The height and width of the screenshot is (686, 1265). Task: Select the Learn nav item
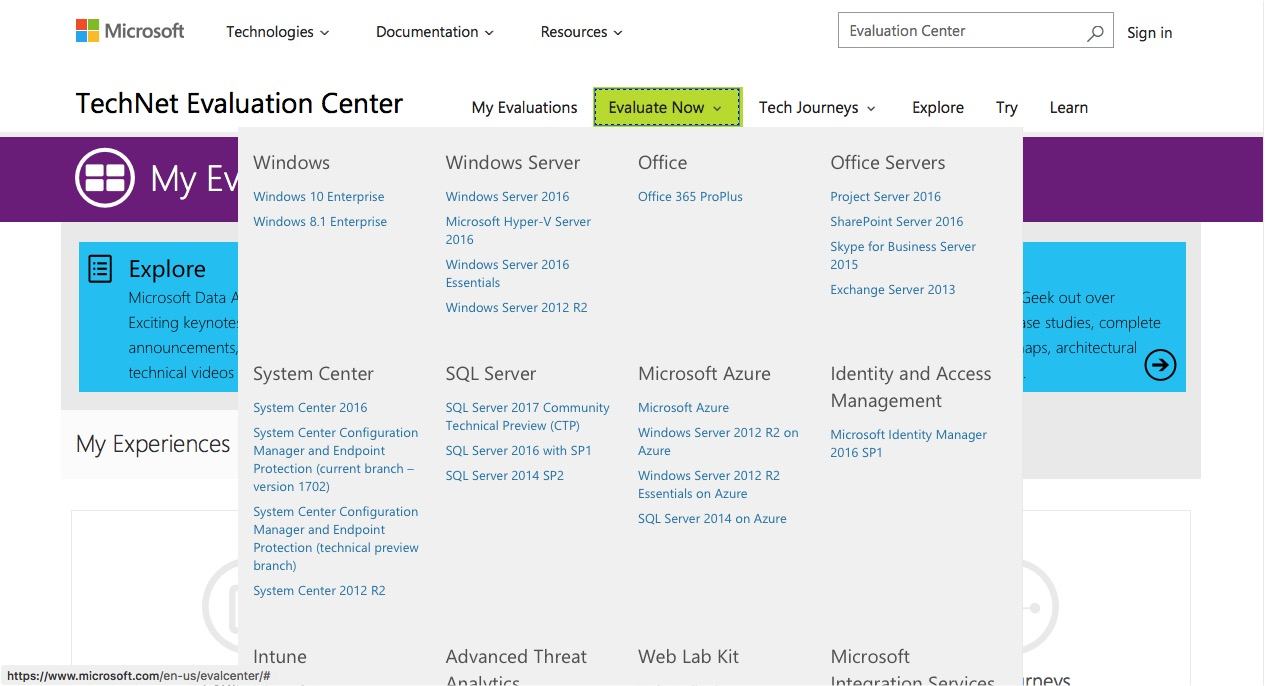pos(1069,107)
